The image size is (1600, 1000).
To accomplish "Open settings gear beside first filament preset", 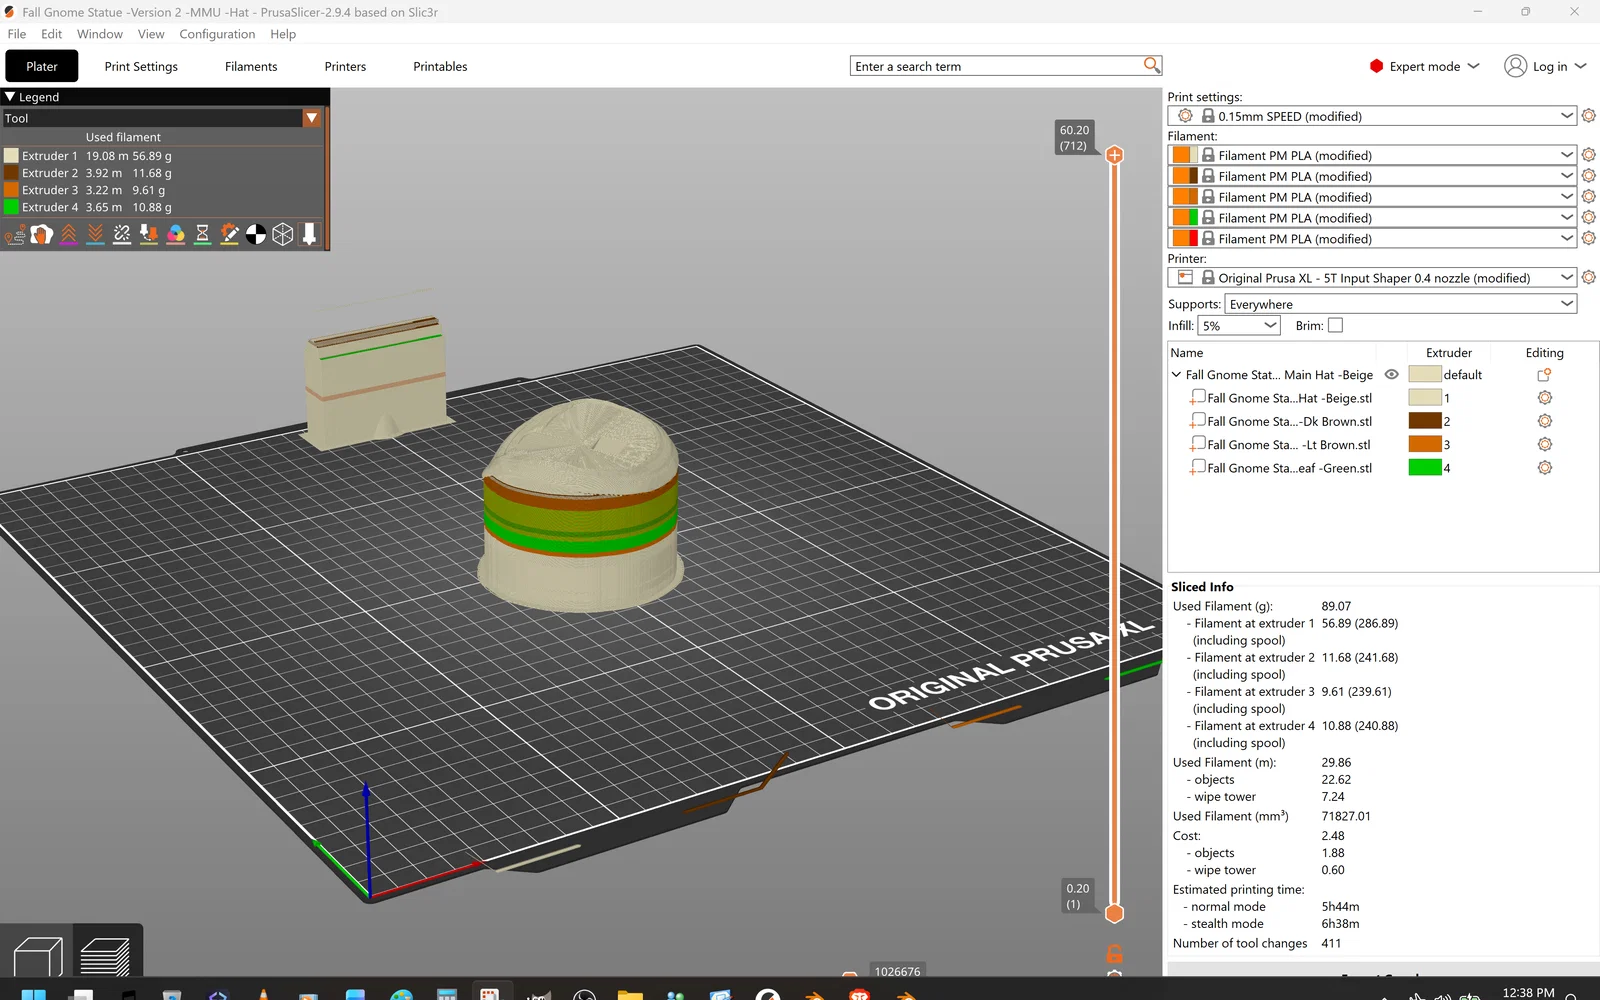I will (x=1588, y=155).
